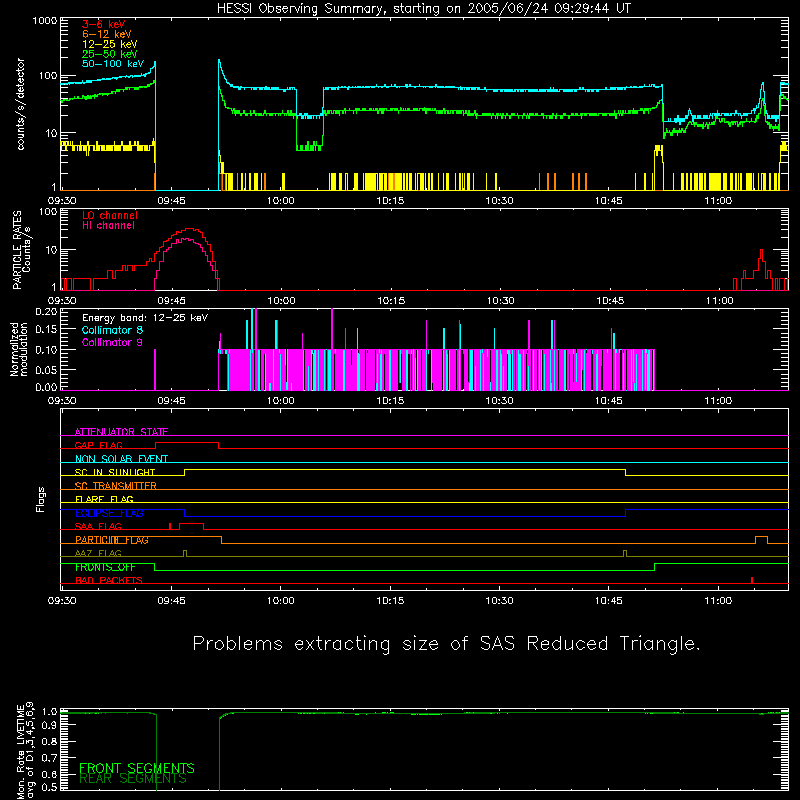Click the SC_IN_SUNLIGHT flag label
The width and height of the screenshot is (800, 800).
click(x=115, y=472)
